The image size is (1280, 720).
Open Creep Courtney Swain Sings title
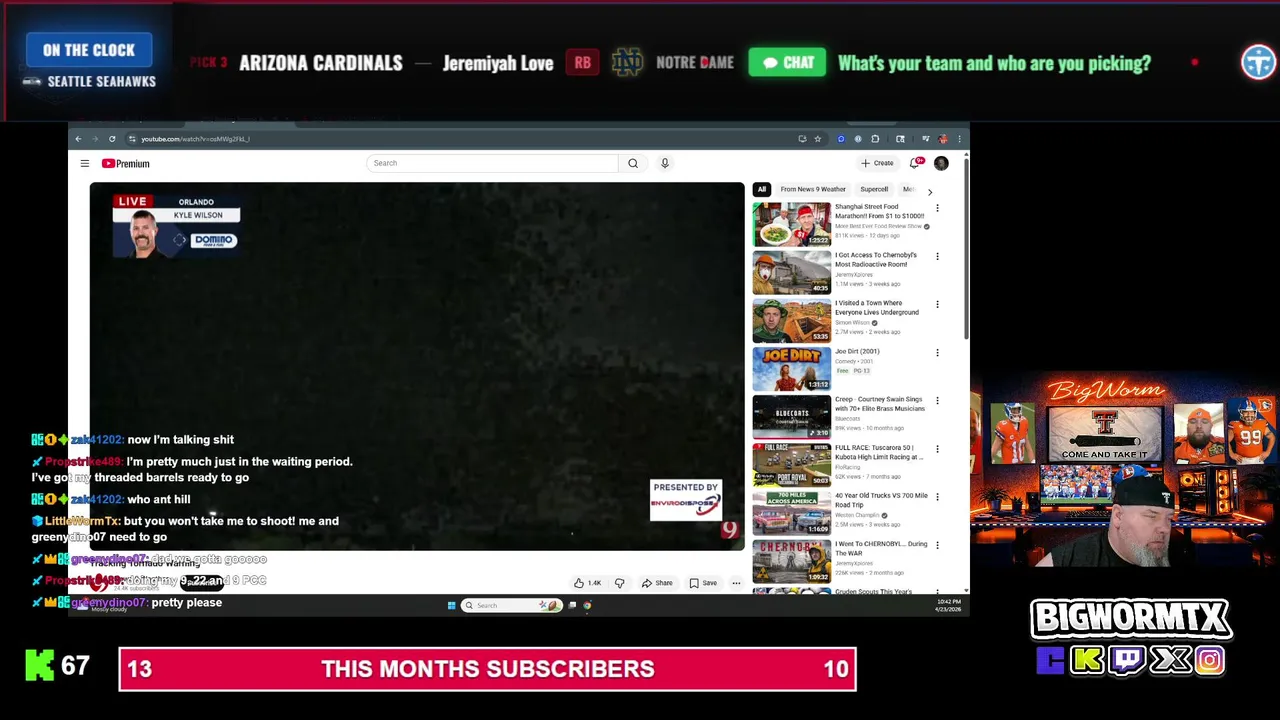point(879,404)
